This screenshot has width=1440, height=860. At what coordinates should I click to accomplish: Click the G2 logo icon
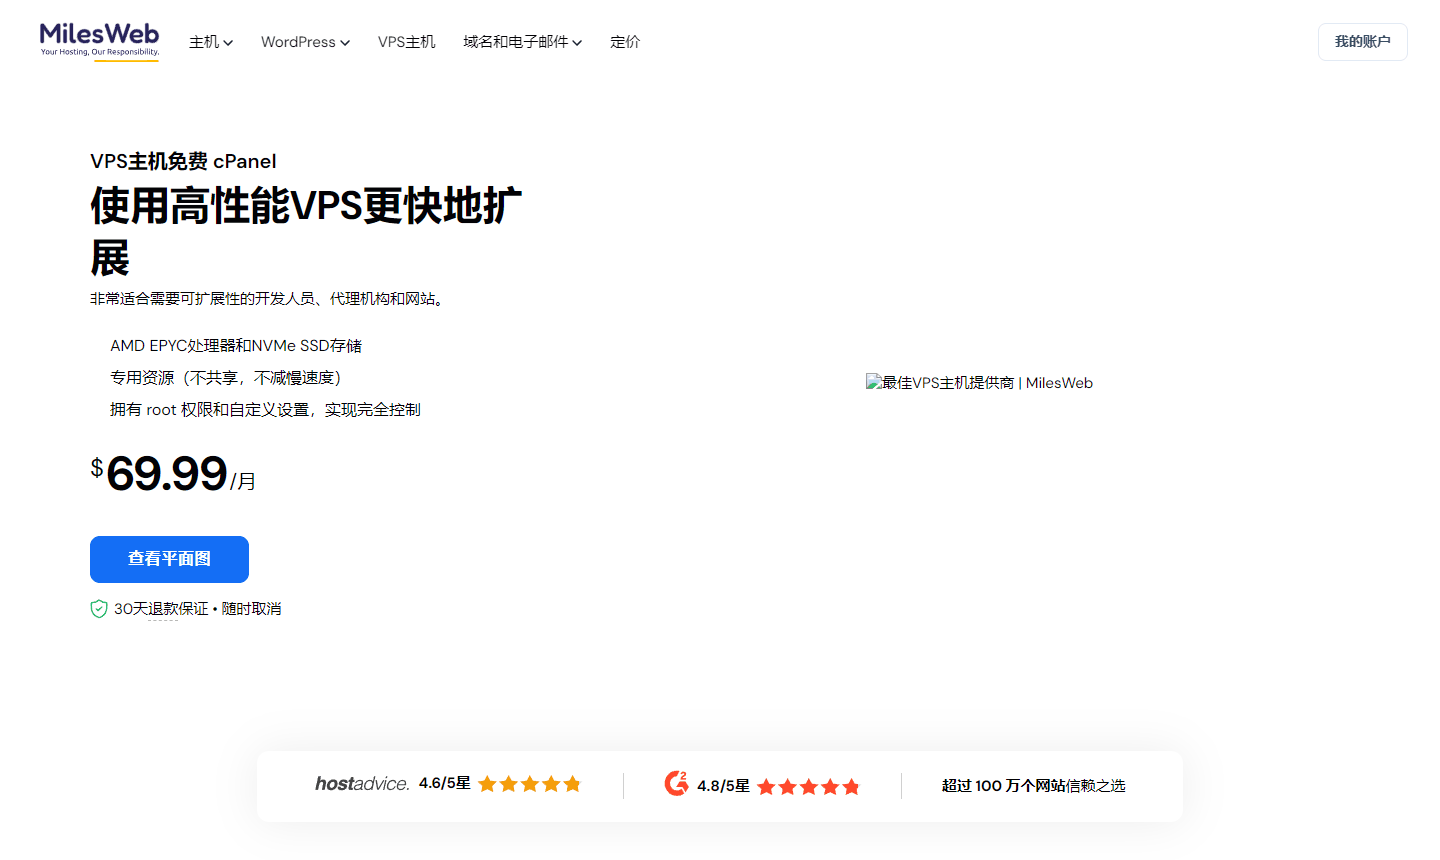point(677,784)
